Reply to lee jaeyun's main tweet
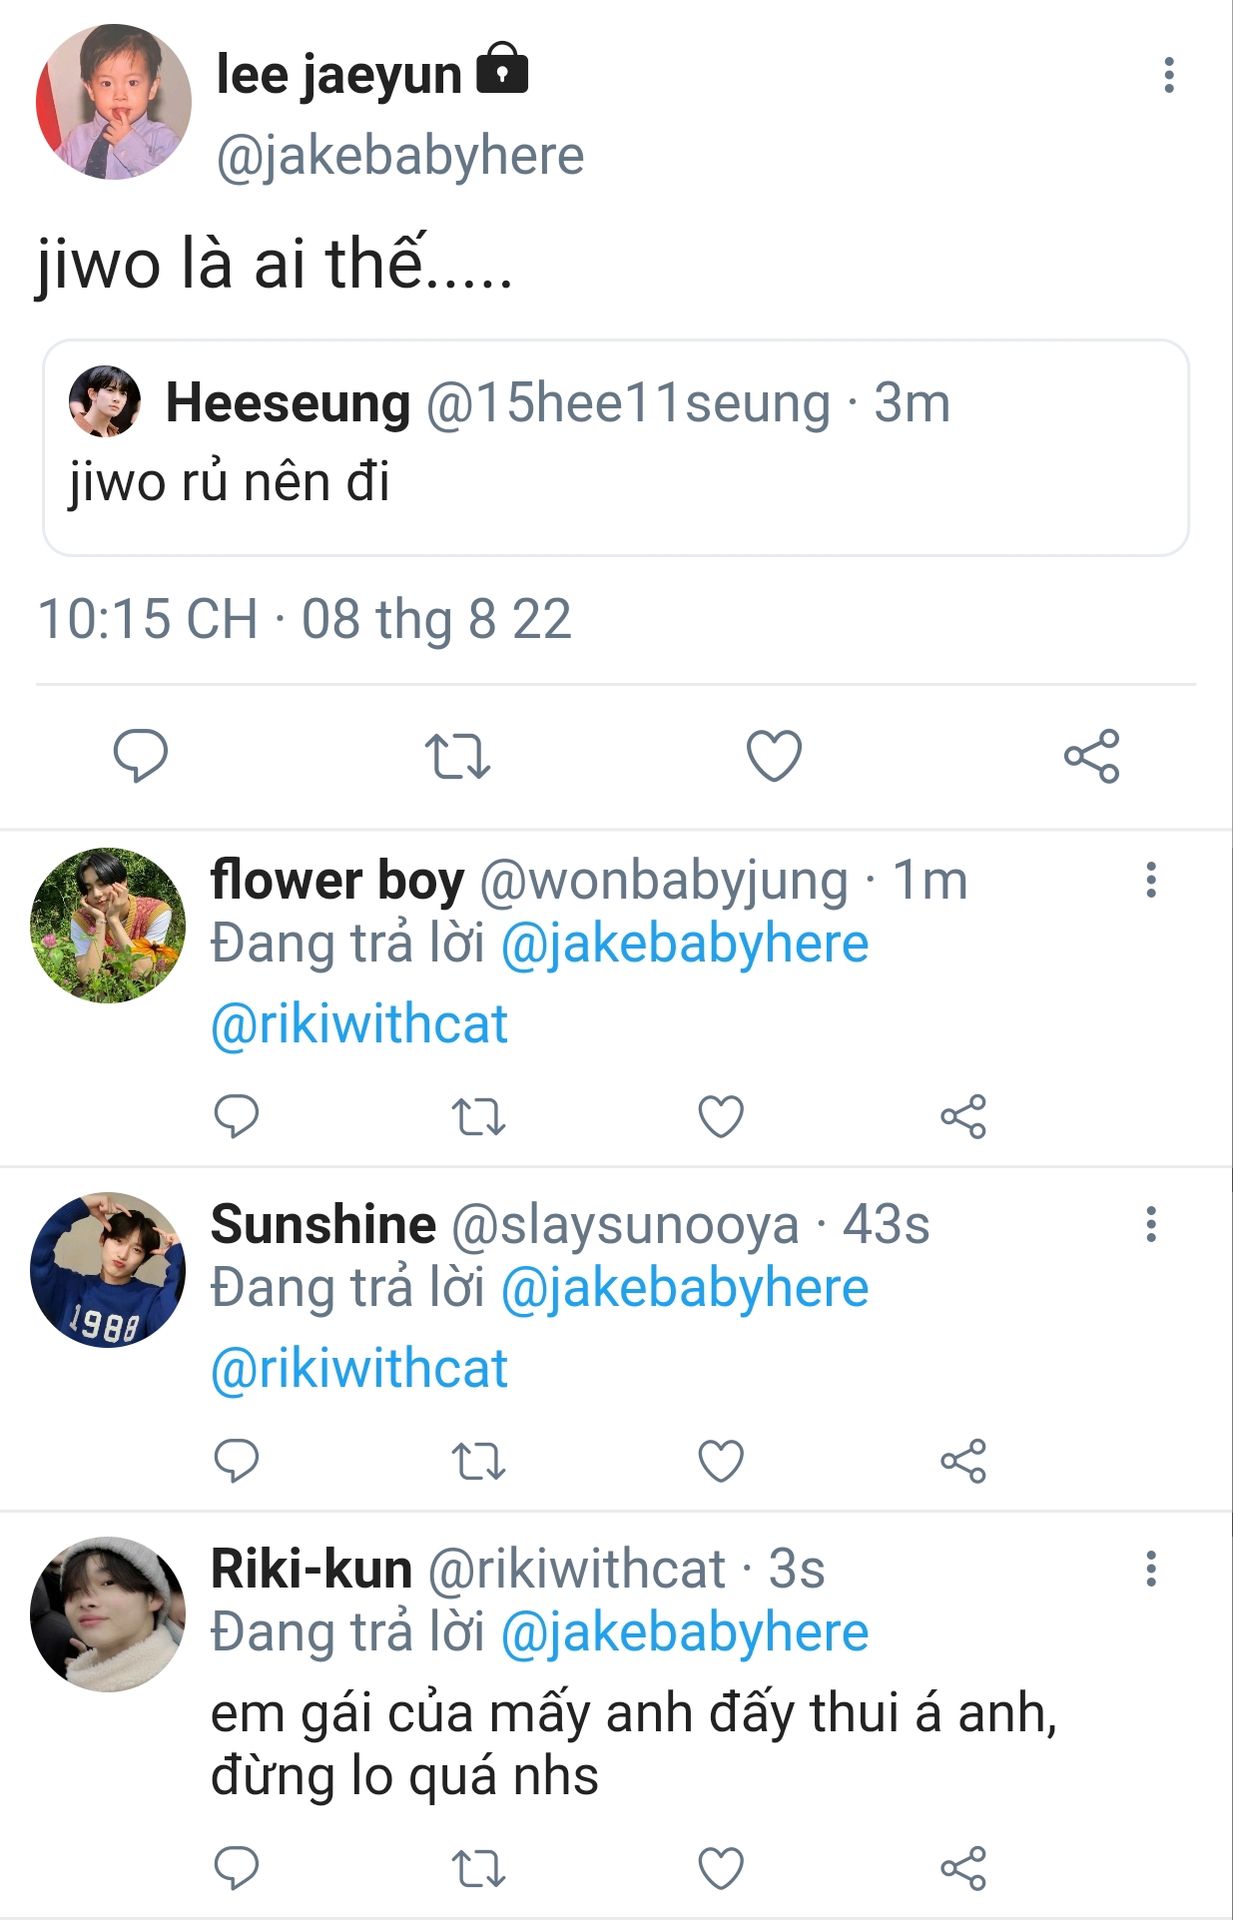Screen dimensions: 1233x1920 140,755
